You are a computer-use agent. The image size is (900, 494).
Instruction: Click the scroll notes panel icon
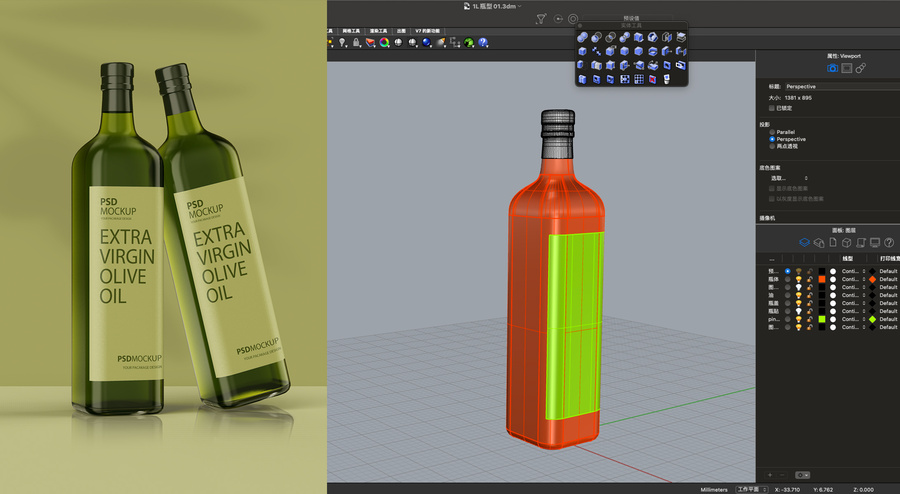click(860, 243)
